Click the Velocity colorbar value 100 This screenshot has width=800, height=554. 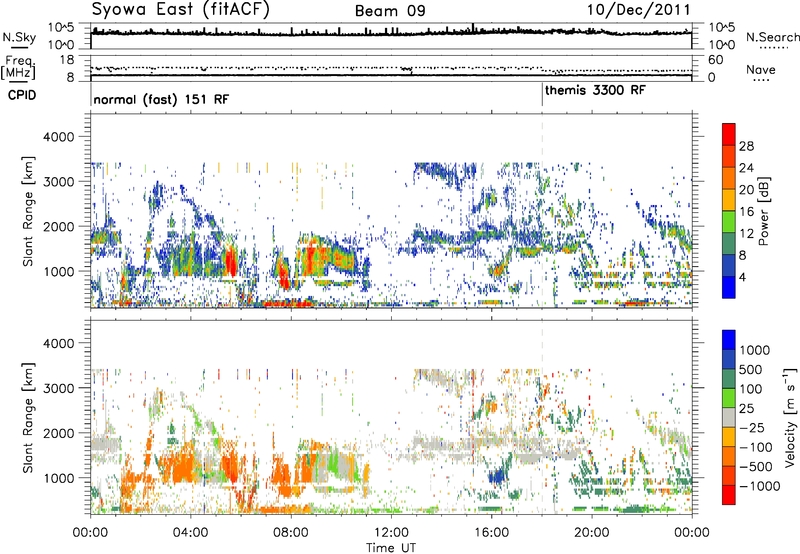pos(751,389)
